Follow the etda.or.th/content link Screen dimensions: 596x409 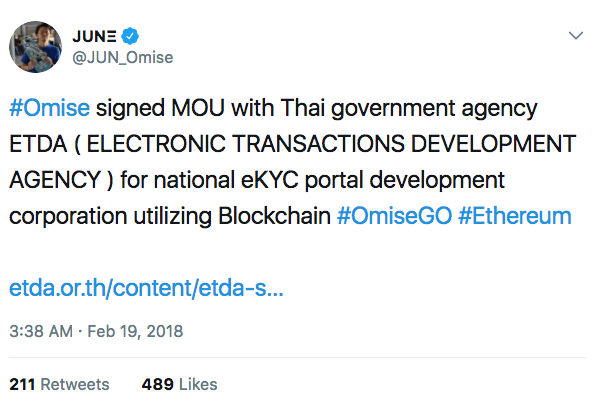tap(146, 288)
